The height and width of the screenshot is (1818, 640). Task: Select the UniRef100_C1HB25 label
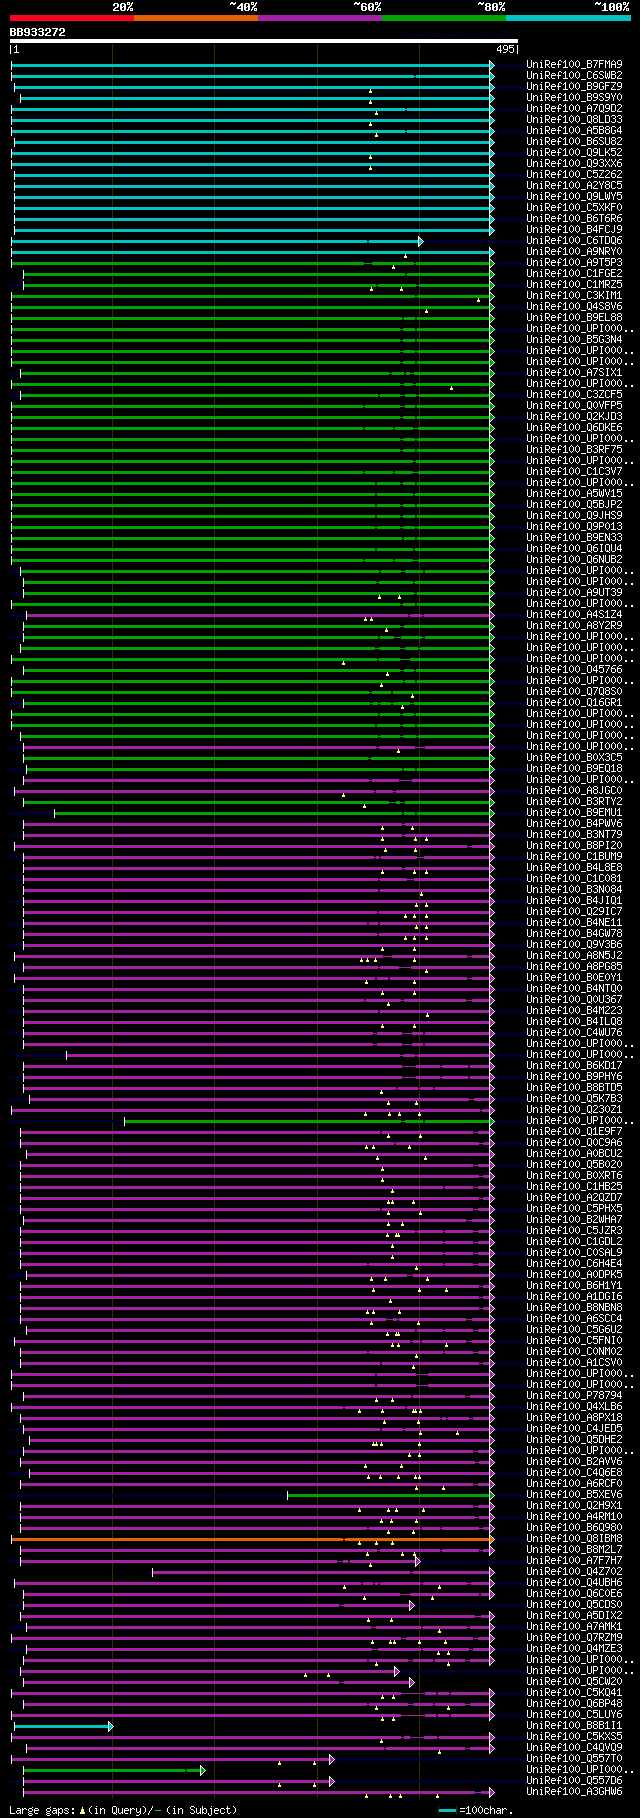(574, 1186)
